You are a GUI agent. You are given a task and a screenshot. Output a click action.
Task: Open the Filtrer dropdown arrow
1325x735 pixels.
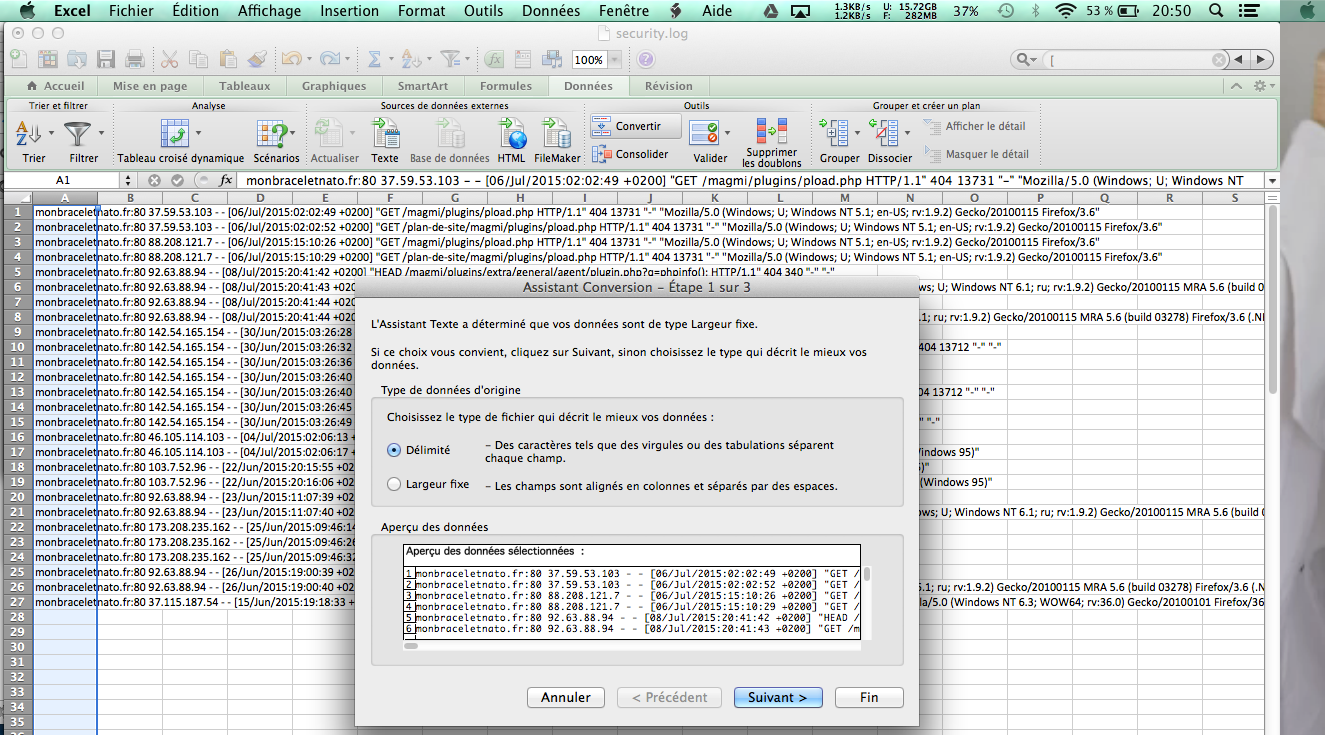click(x=100, y=133)
